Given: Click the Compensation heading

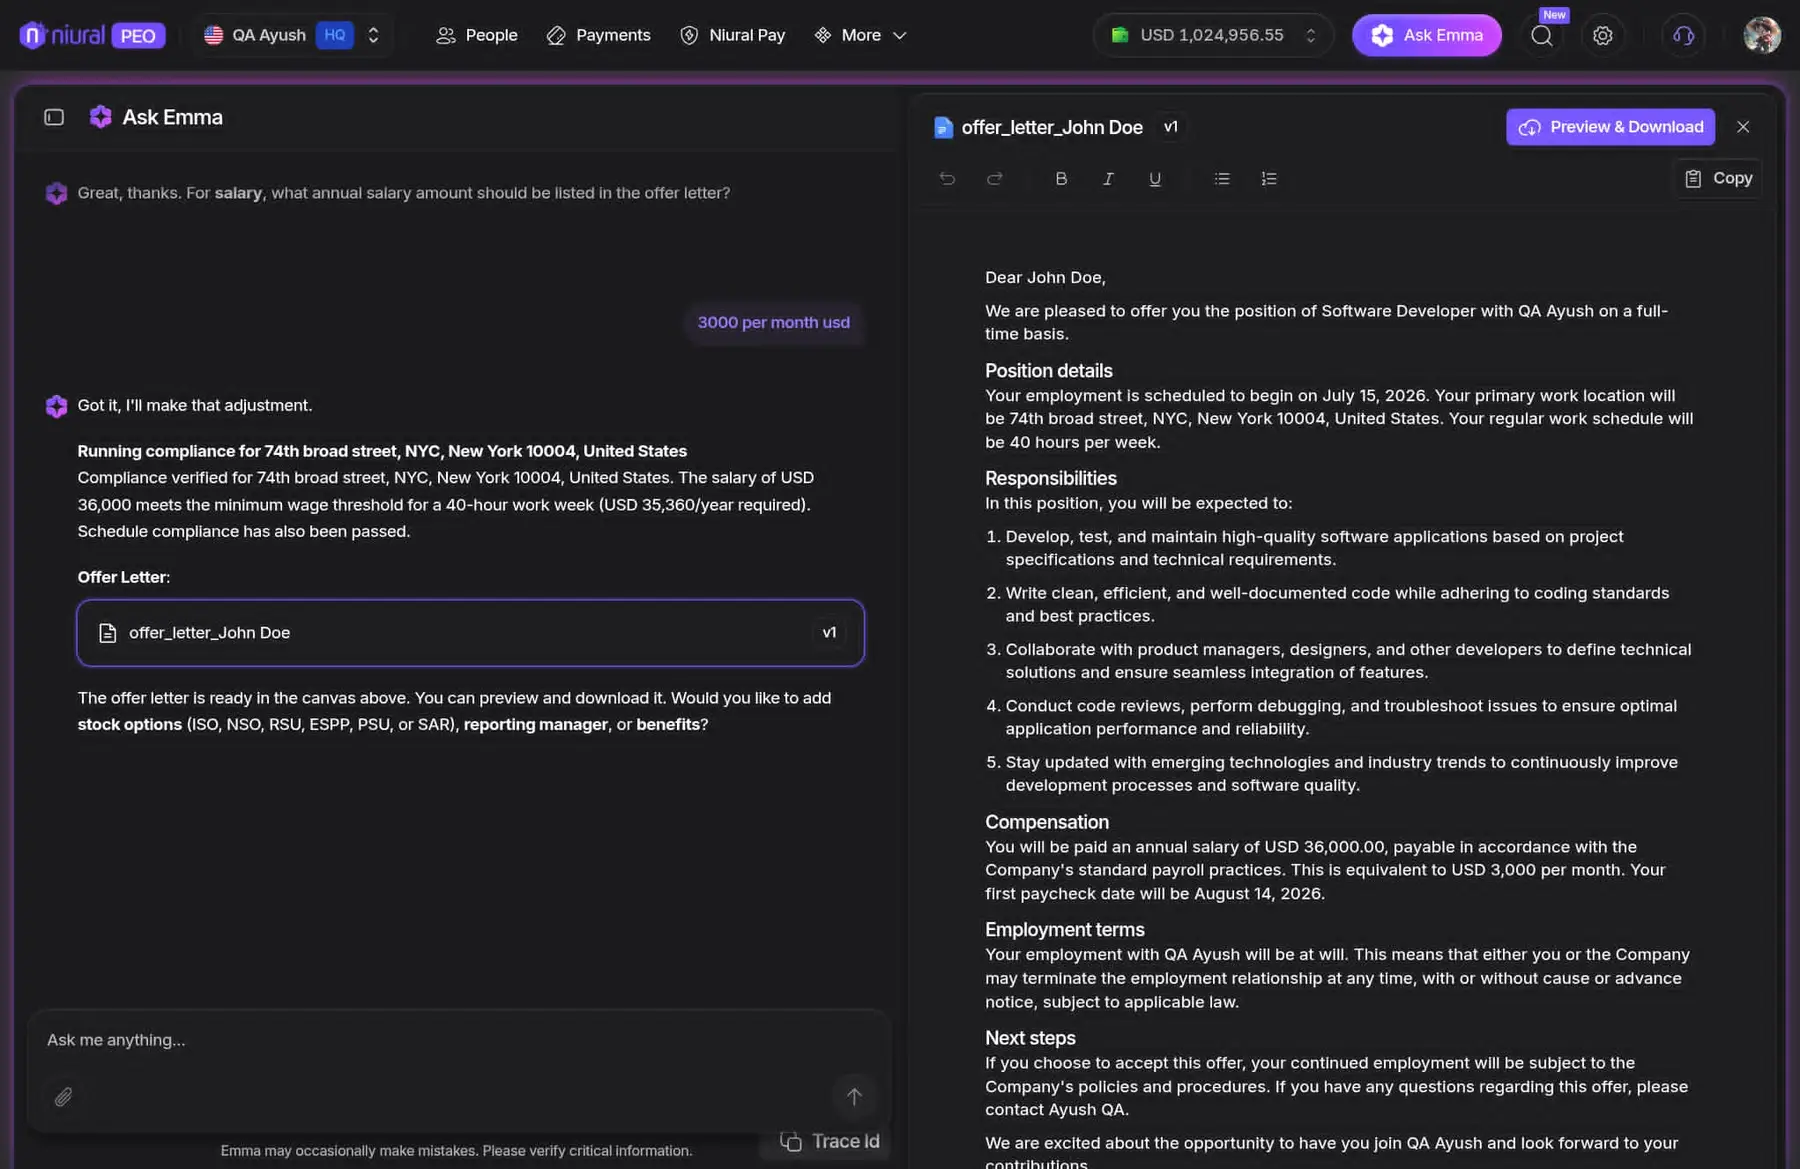Looking at the screenshot, I should tap(1046, 822).
